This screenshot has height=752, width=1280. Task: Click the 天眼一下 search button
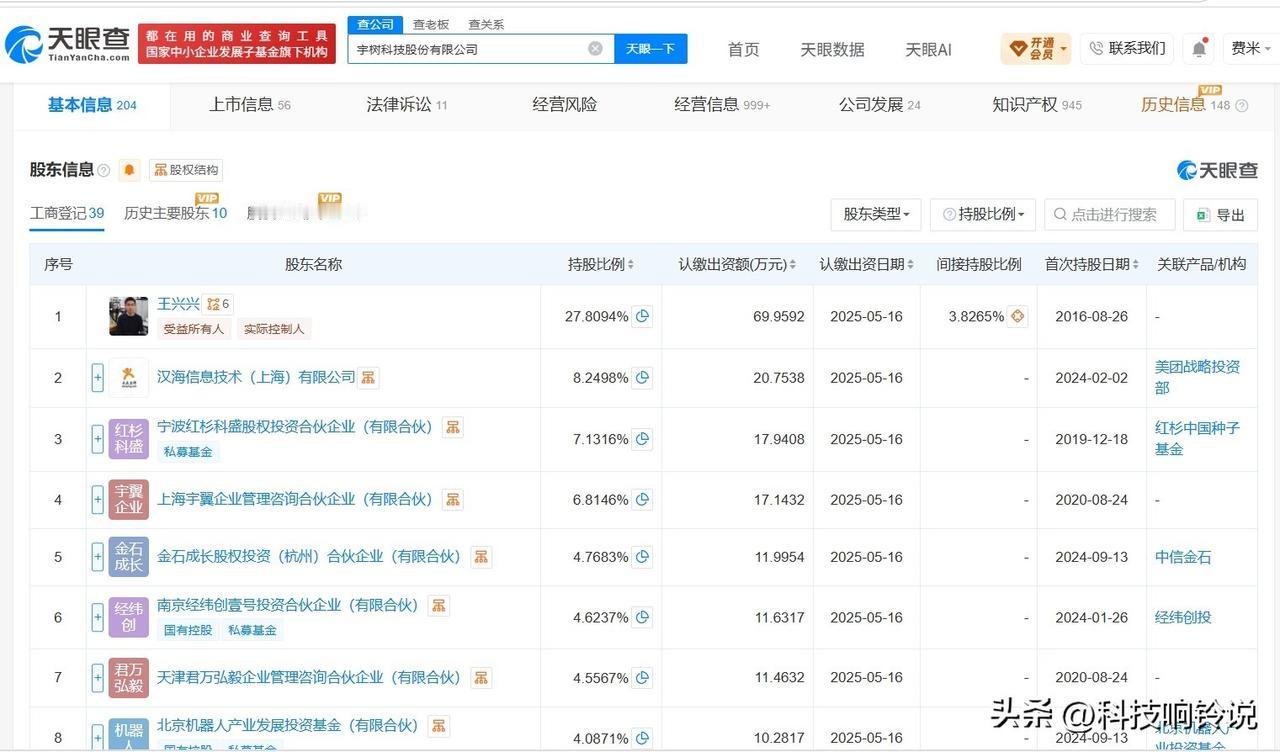coord(650,48)
